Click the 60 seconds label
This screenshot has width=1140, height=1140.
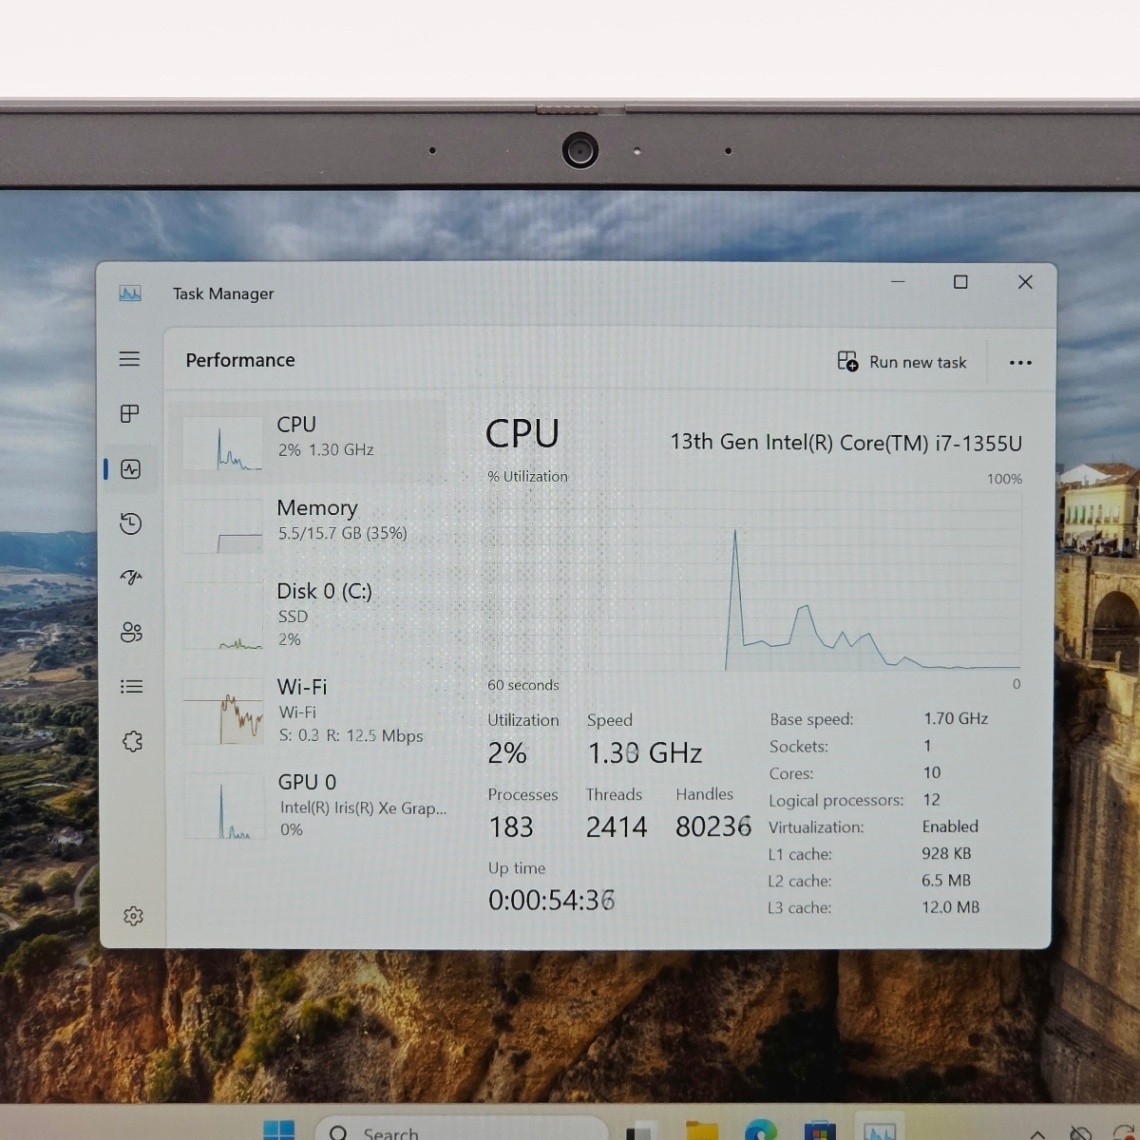(x=523, y=685)
